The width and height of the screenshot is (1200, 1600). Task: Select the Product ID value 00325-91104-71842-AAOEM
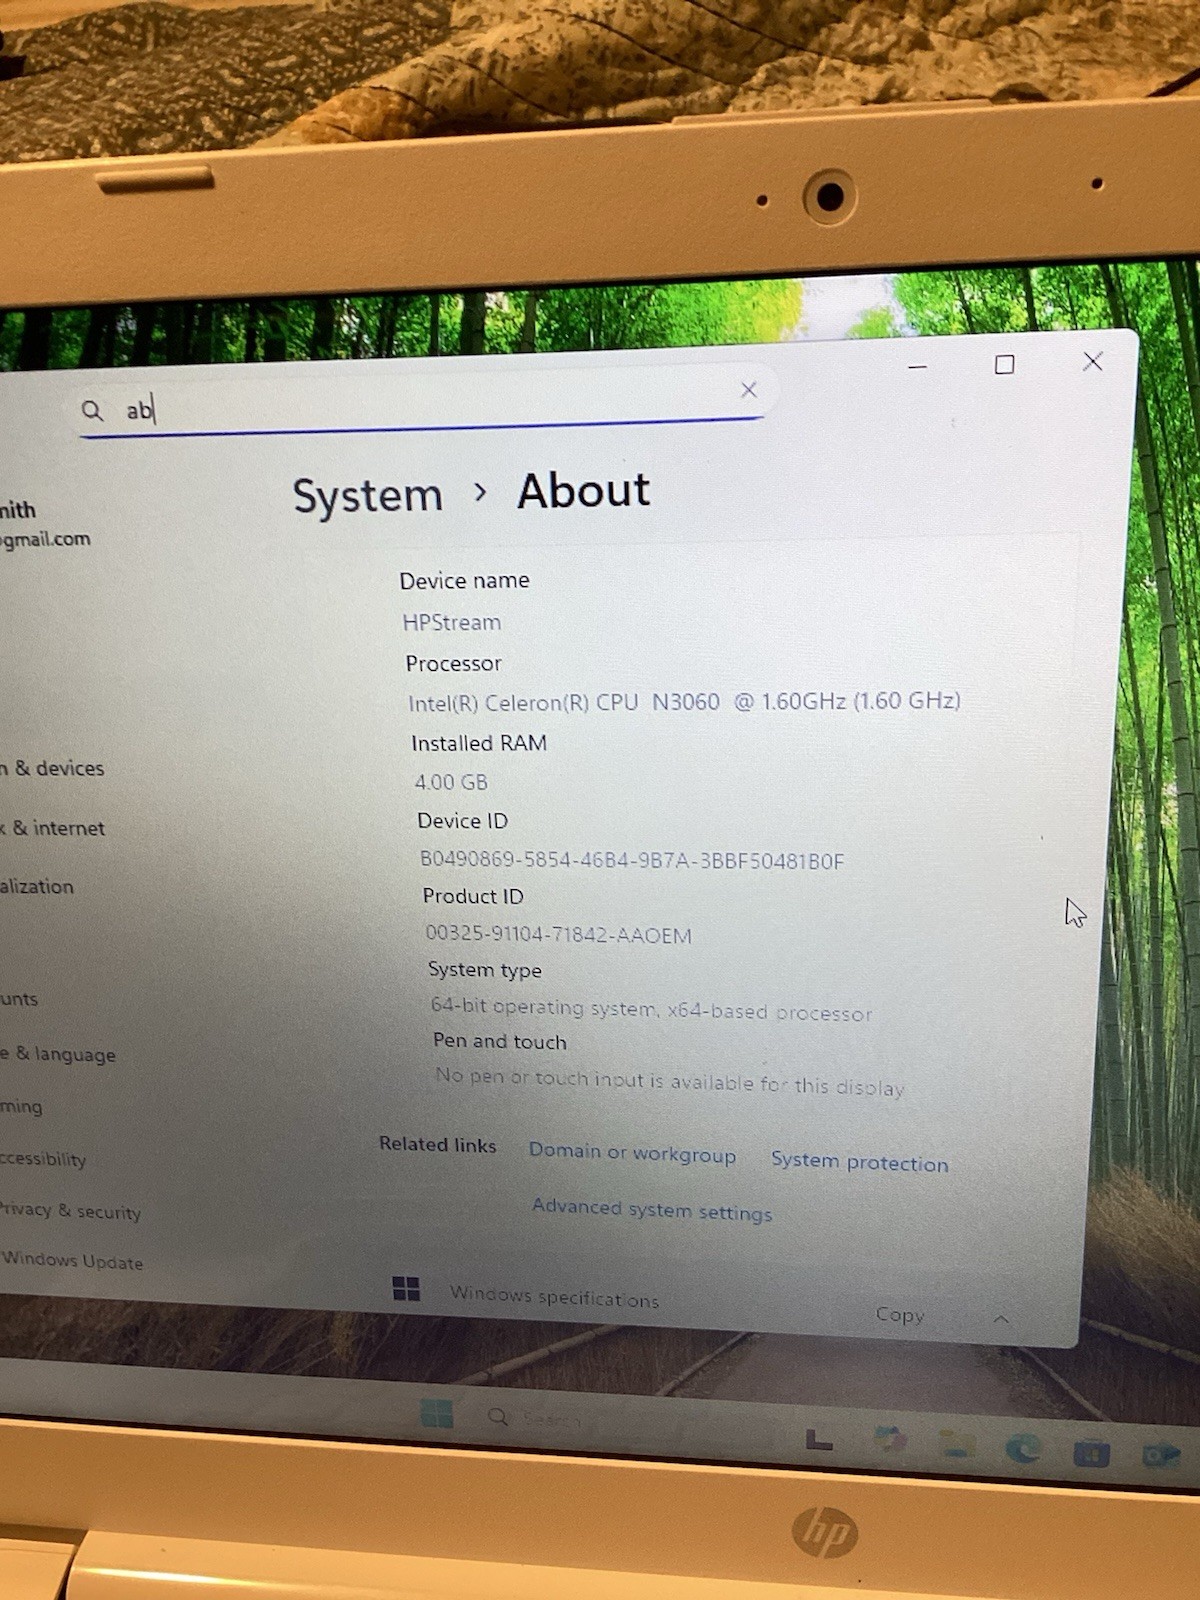[x=558, y=934]
